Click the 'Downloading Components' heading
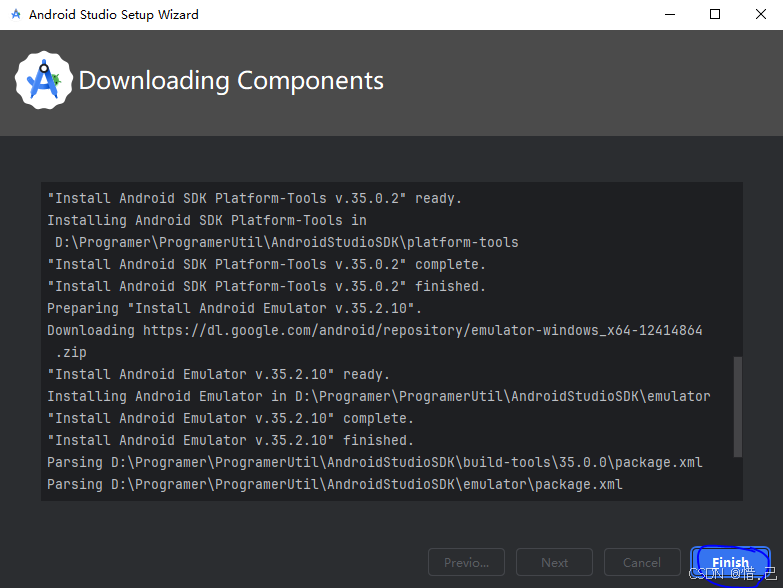783x588 pixels. pyautogui.click(x=231, y=80)
